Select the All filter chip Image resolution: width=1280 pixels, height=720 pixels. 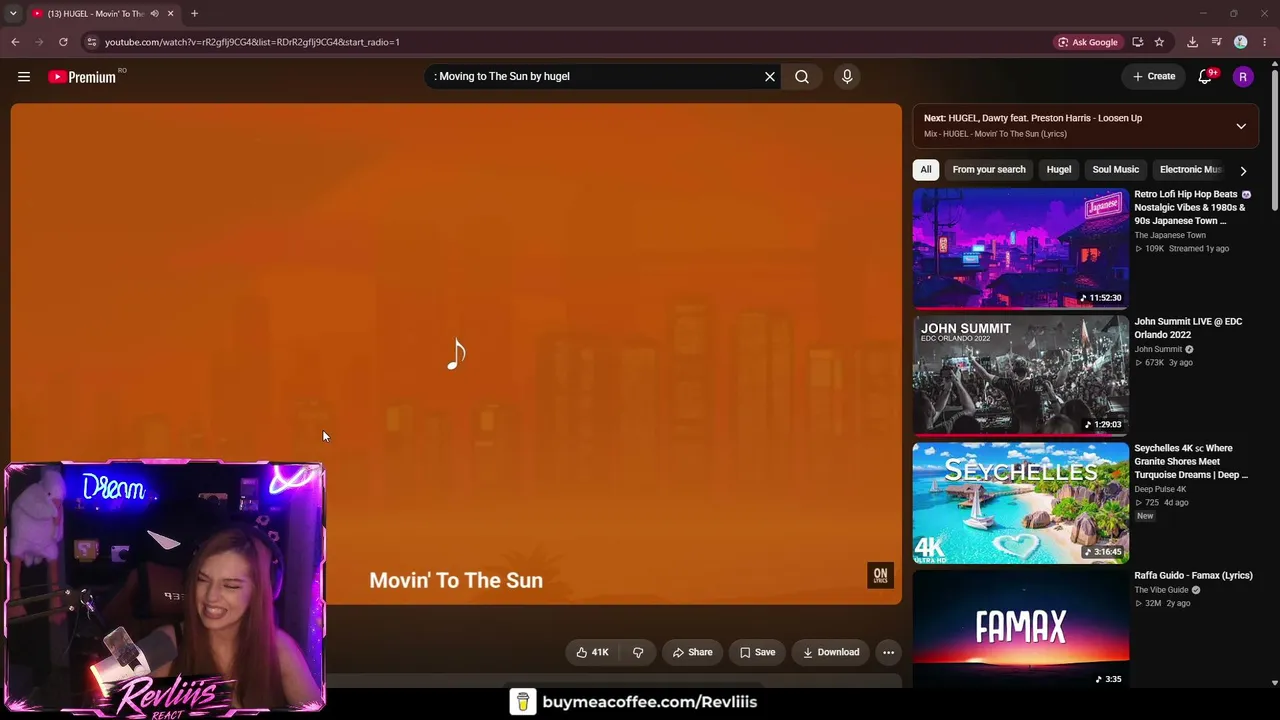(x=926, y=170)
